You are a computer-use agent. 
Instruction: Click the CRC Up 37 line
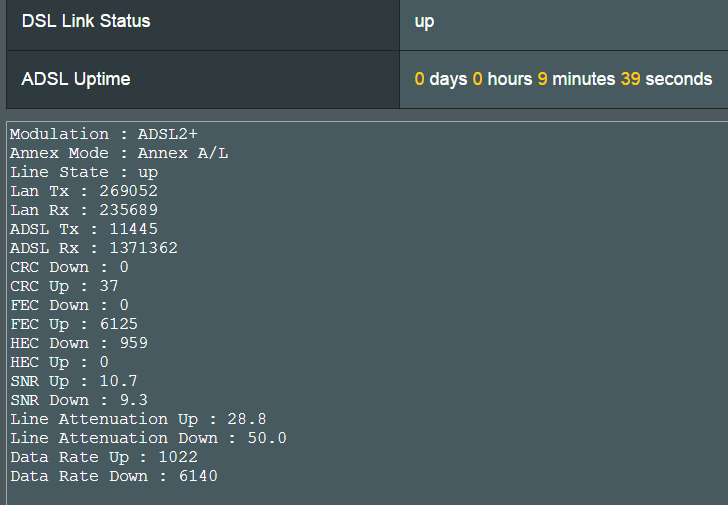[x=64, y=286]
